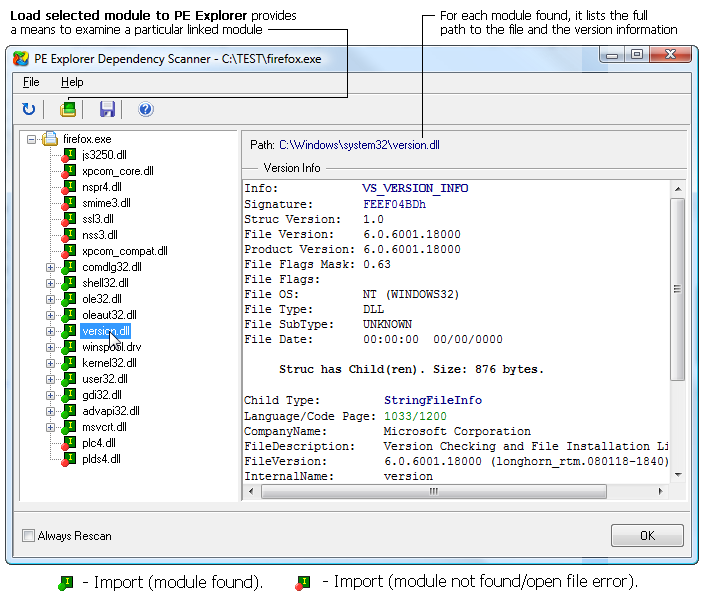Click the Rescan refresh toolbar icon
The width and height of the screenshot is (706, 614).
(28, 109)
